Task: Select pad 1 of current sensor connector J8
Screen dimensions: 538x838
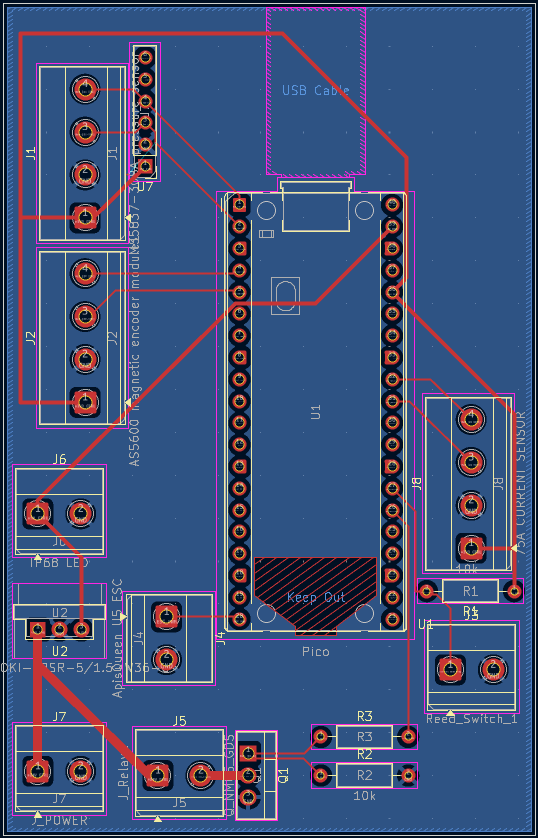Action: pos(471,548)
